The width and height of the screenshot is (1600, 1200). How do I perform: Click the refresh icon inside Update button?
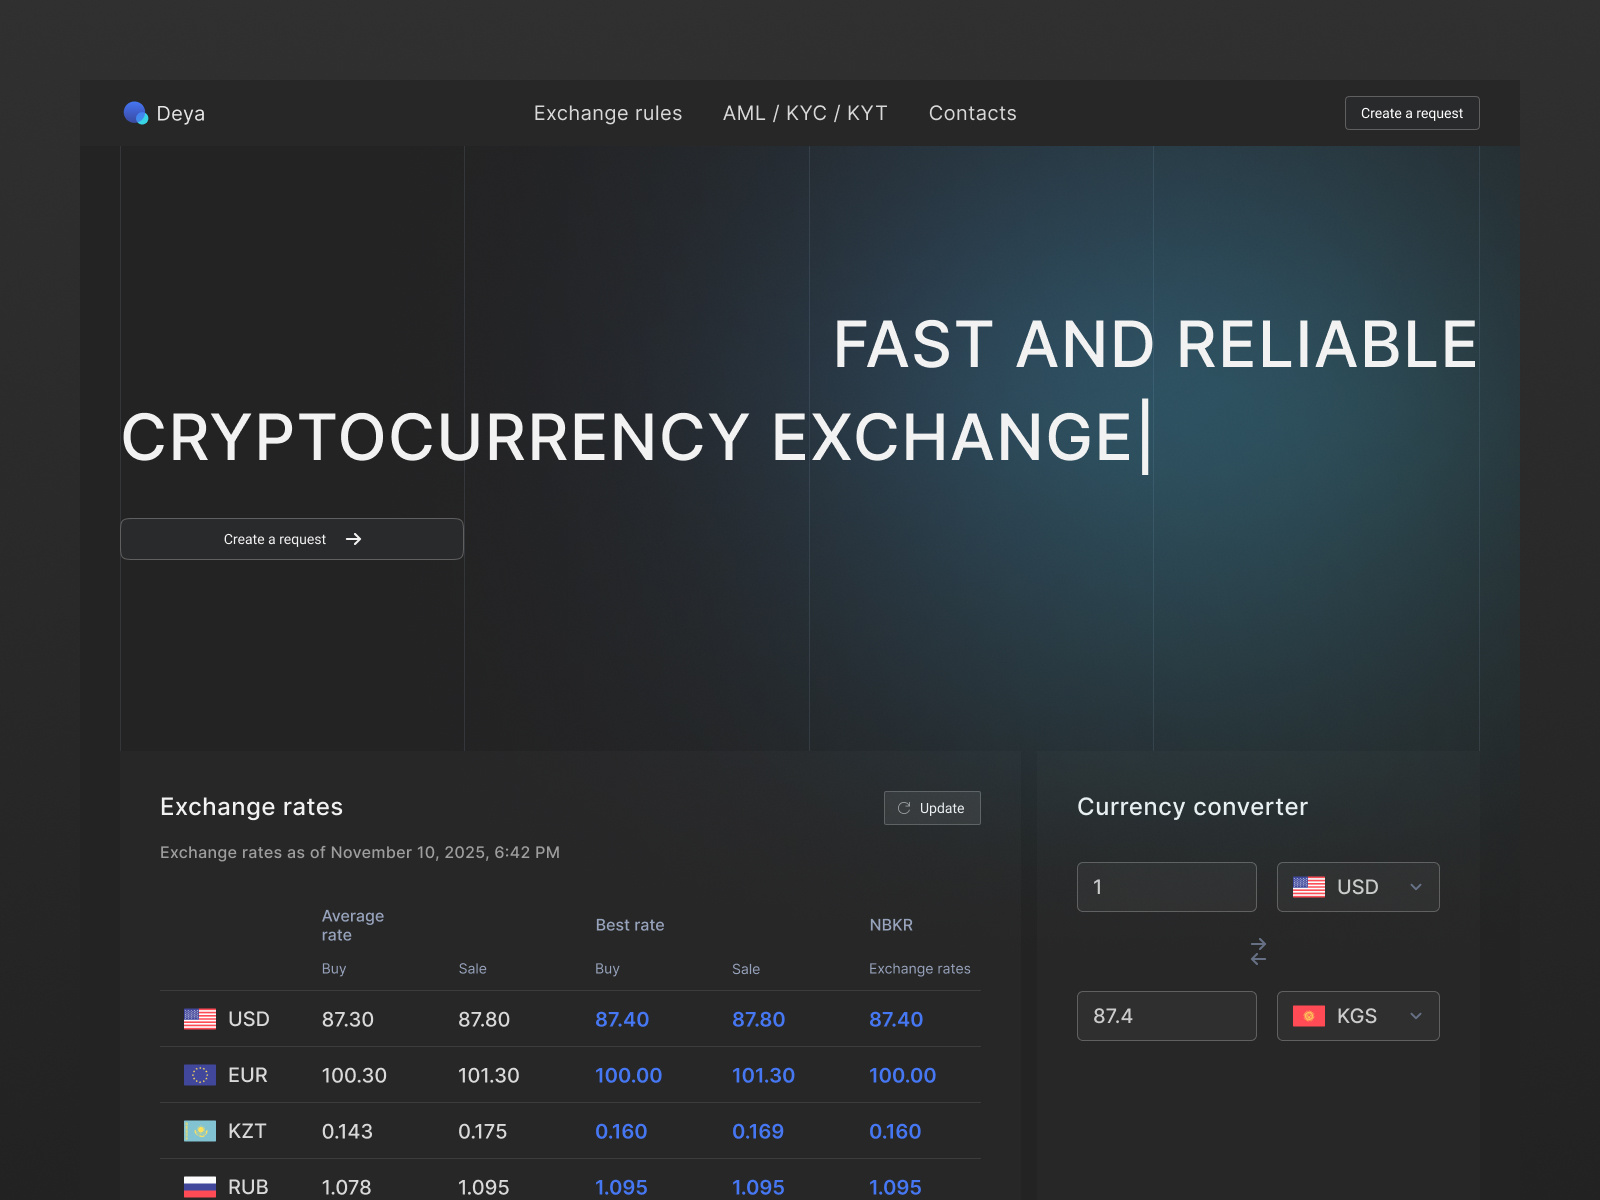(x=905, y=807)
